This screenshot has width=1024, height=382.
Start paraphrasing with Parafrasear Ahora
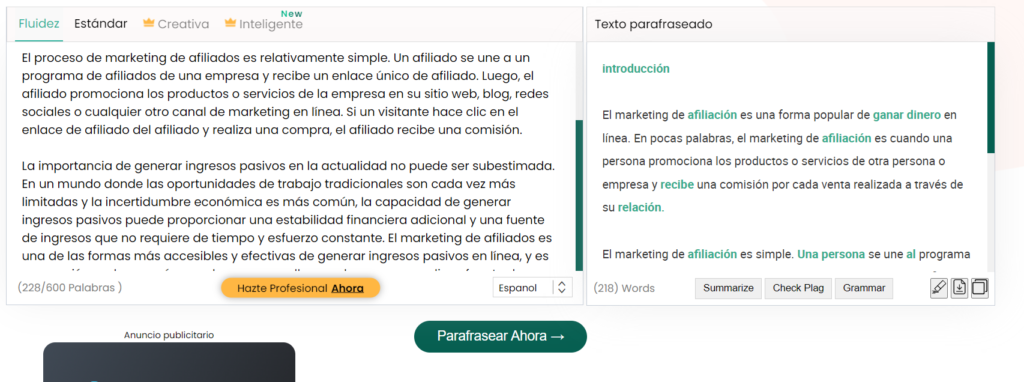[x=500, y=336]
